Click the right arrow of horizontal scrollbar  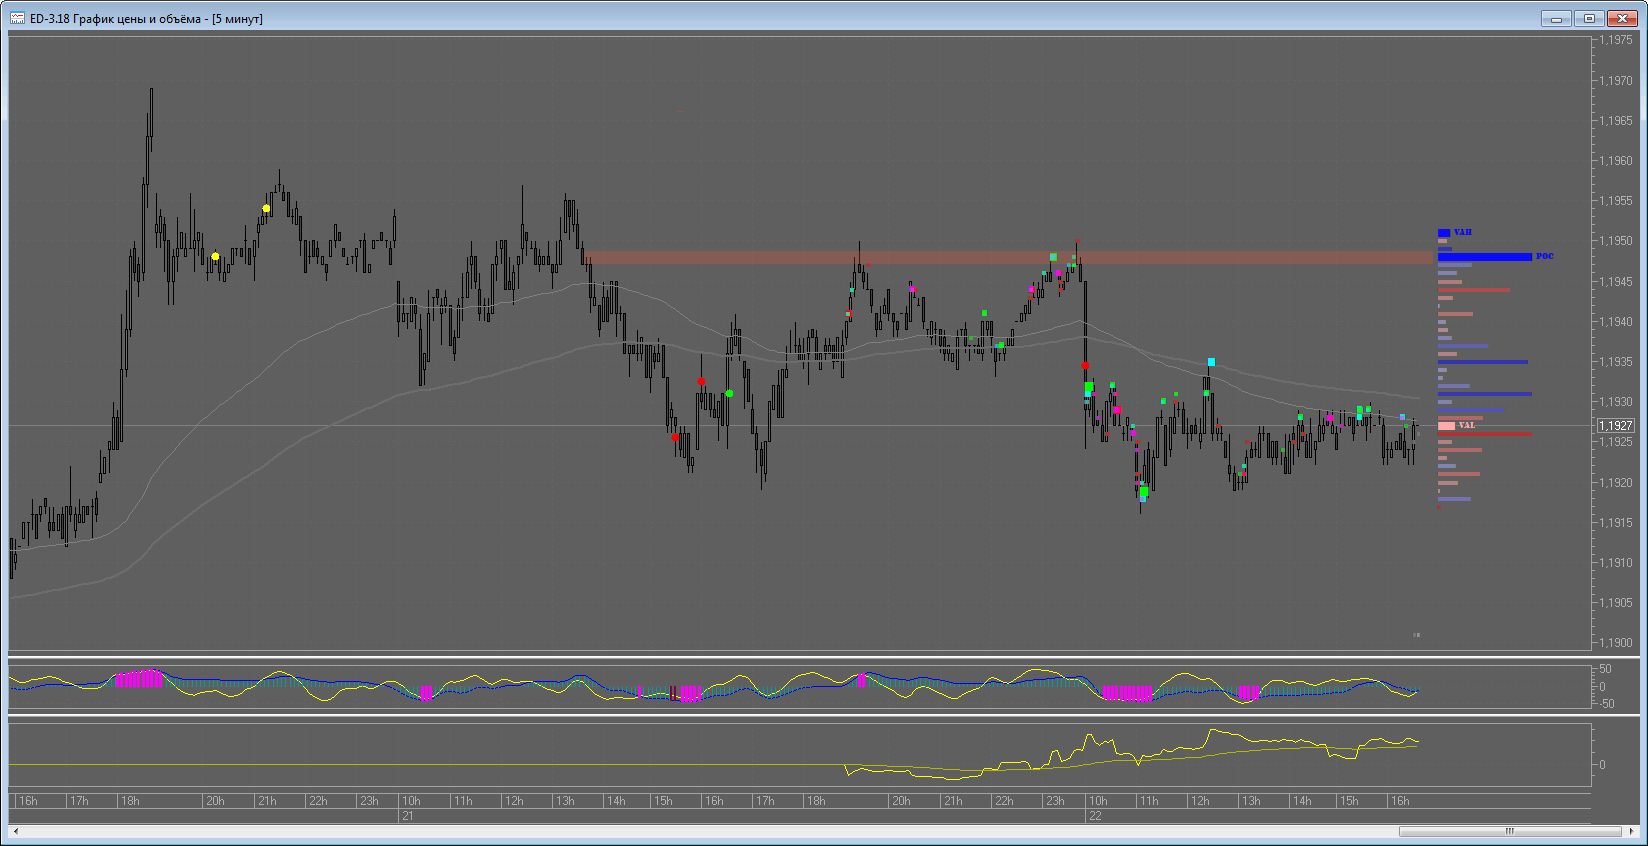(x=1632, y=831)
